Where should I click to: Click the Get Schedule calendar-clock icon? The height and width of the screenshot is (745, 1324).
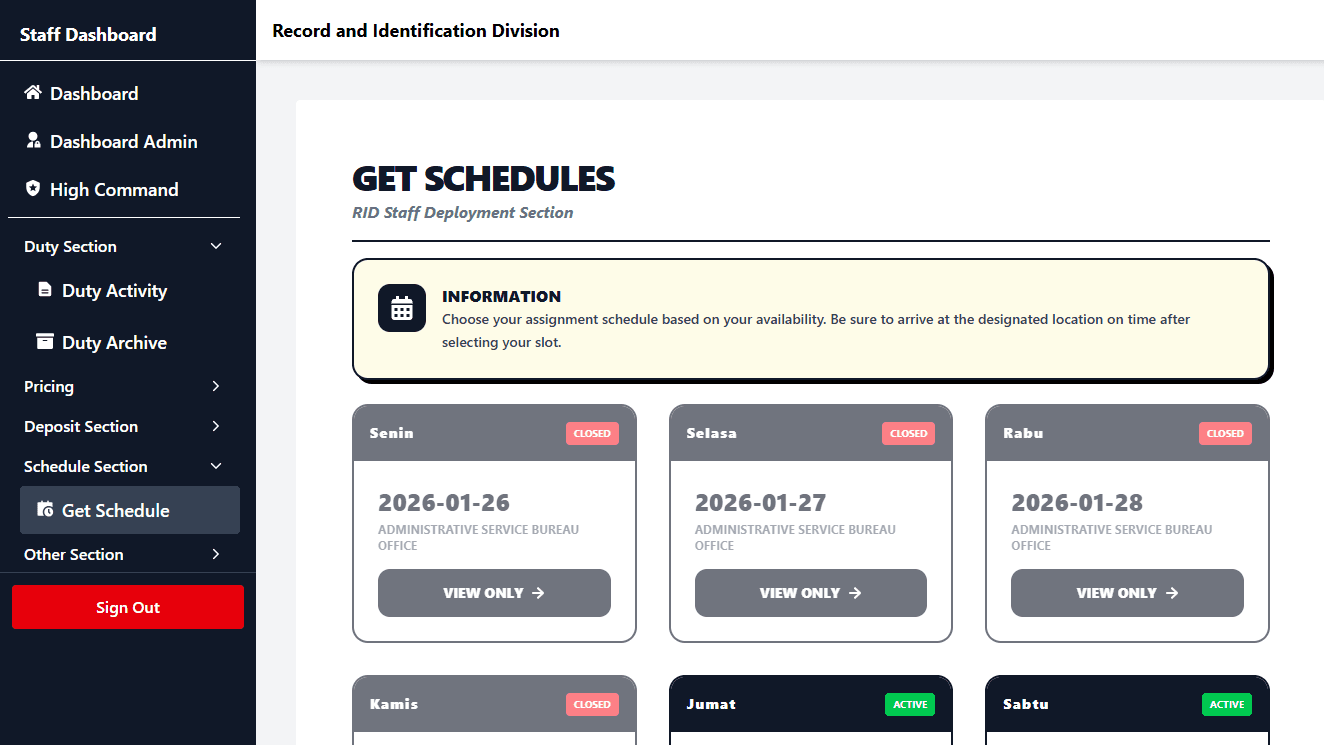[44, 510]
